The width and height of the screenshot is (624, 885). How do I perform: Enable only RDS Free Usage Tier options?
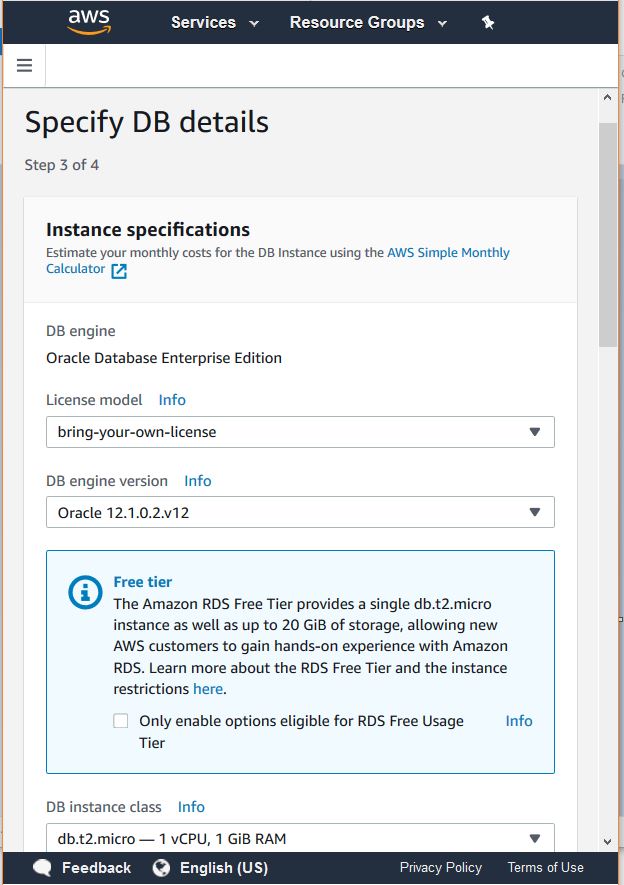coord(121,721)
